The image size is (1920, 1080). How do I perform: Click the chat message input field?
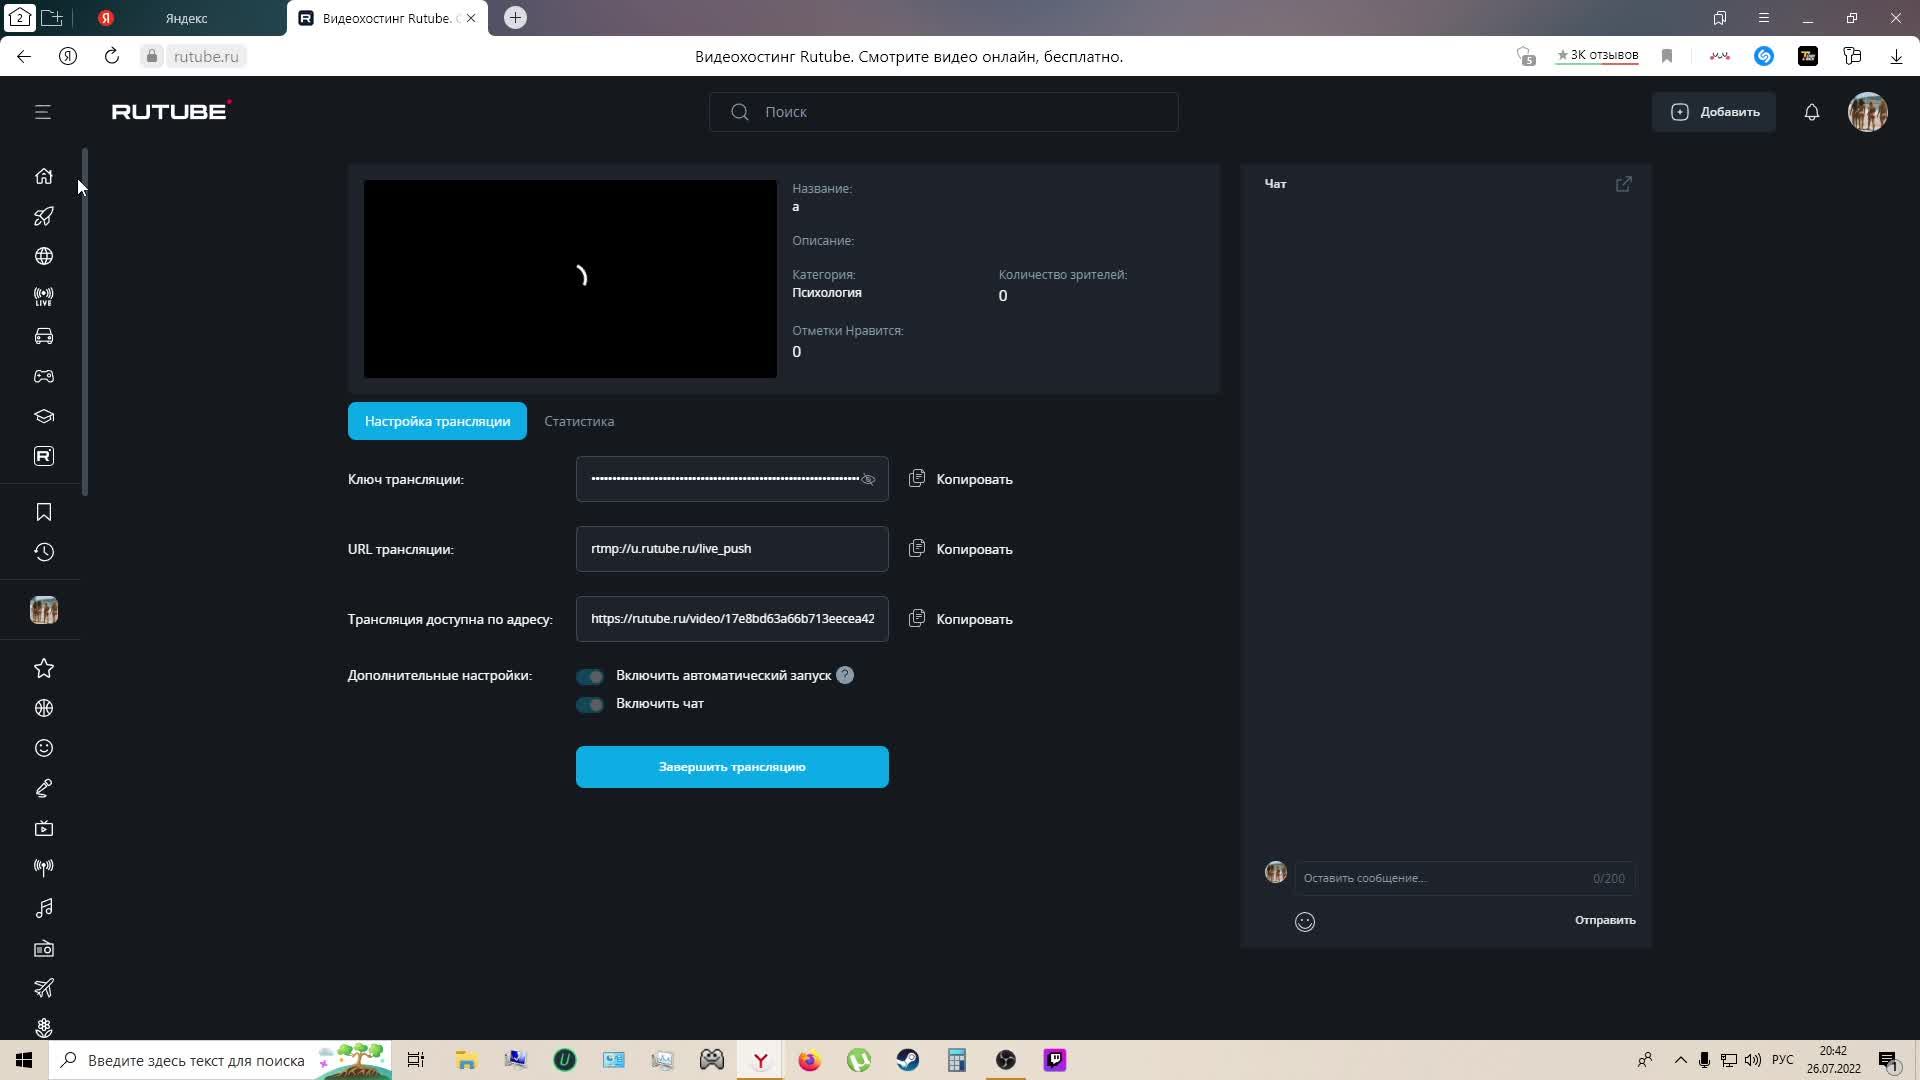pos(1440,878)
